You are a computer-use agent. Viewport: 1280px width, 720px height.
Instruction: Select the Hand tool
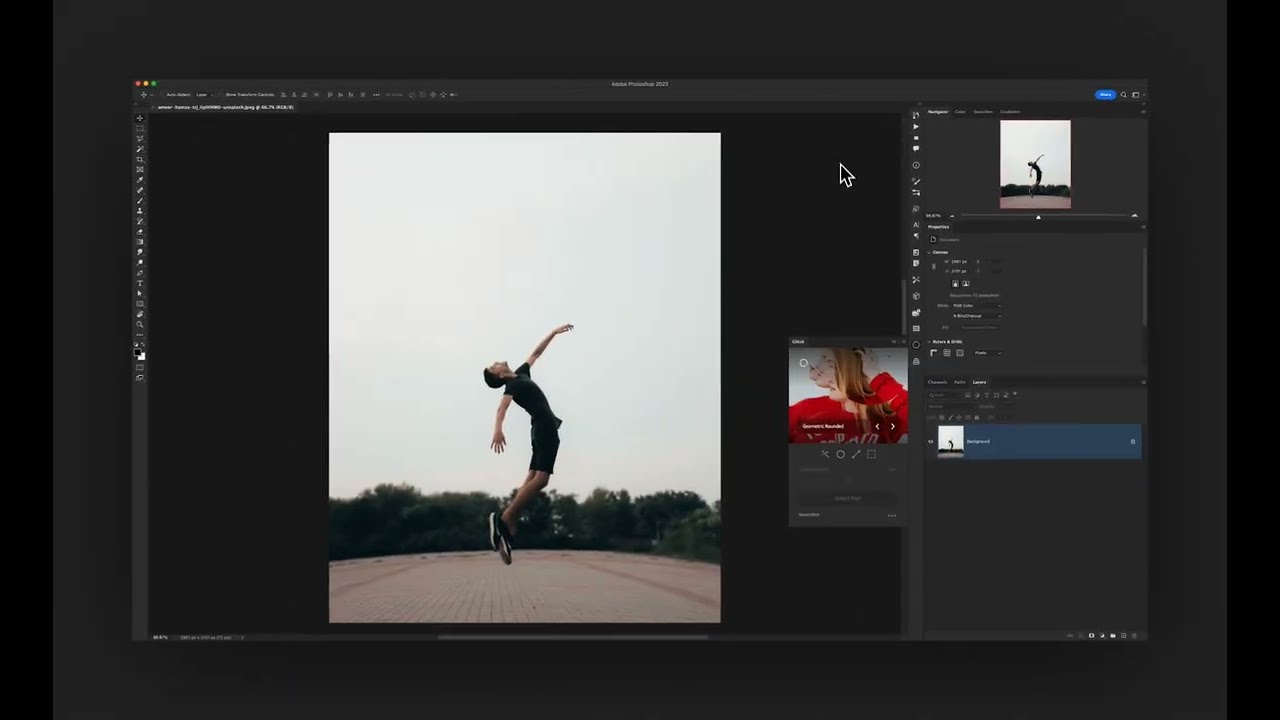click(x=139, y=314)
